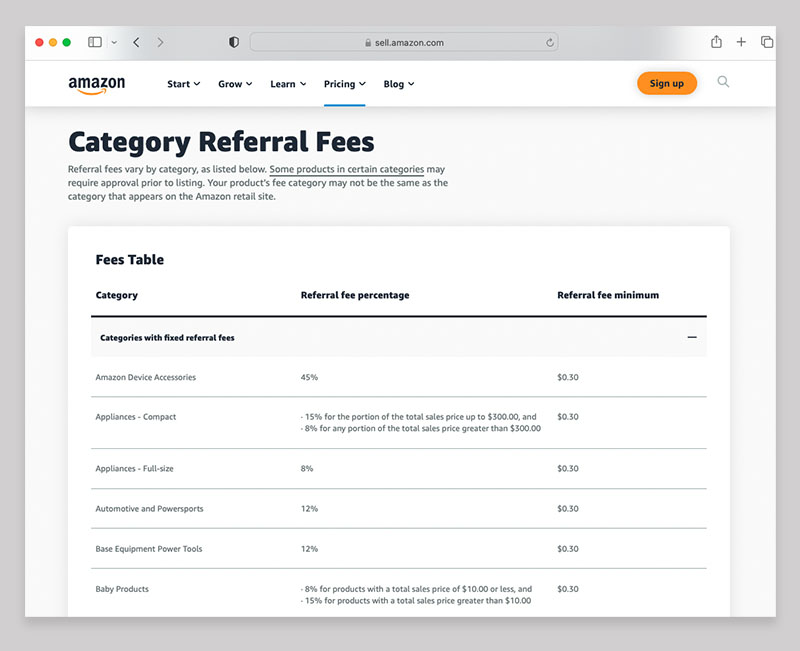Click 'Base Equipment Power Tools' category

[149, 549]
